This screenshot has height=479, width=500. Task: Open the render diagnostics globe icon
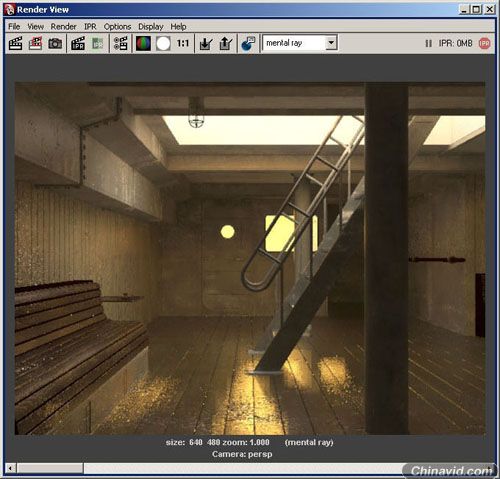248,43
